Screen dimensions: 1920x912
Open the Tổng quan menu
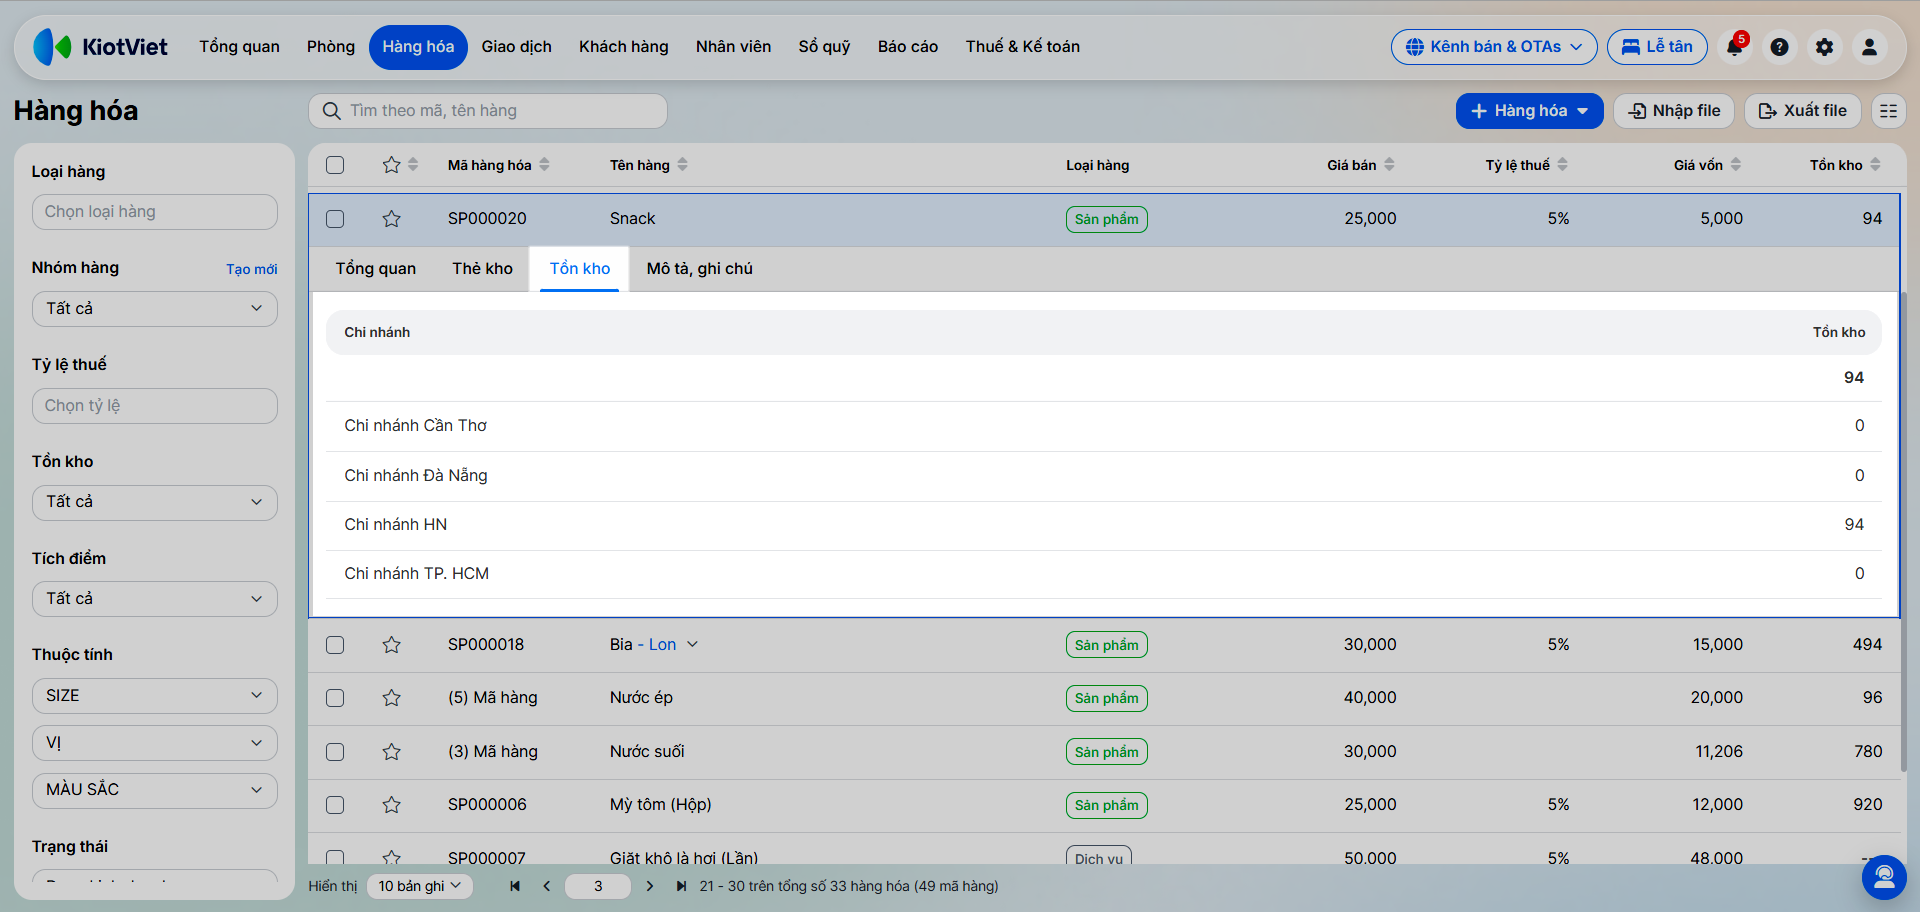coord(239,47)
